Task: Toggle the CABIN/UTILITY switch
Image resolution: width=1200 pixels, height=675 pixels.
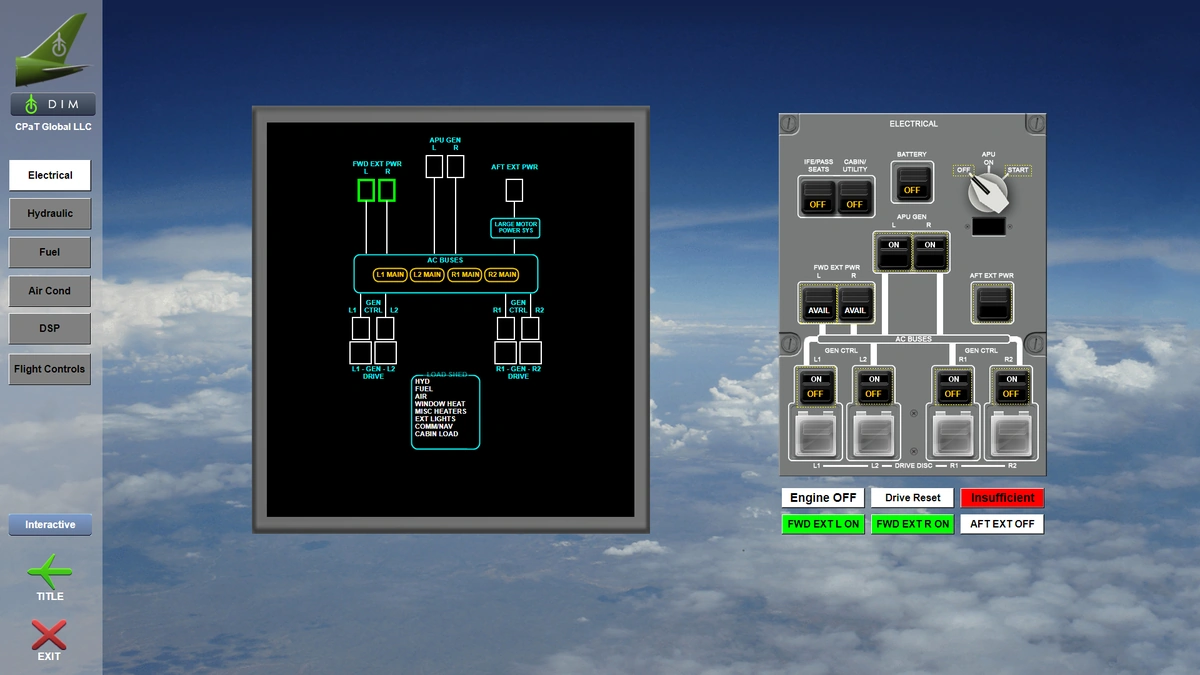Action: pyautogui.click(x=854, y=197)
